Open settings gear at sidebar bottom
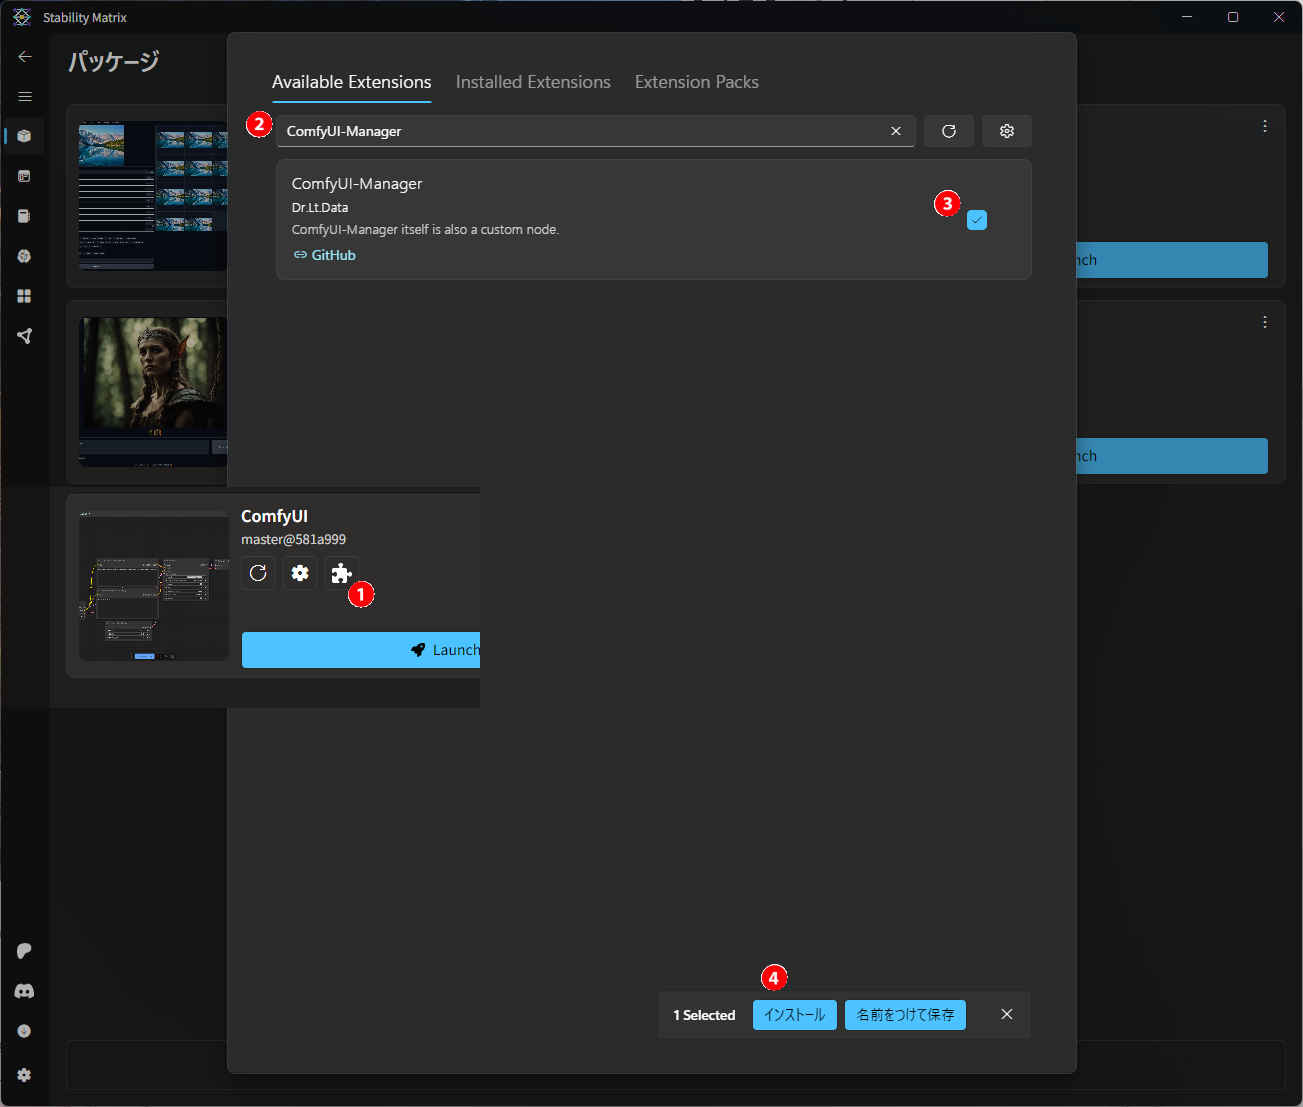1303x1107 pixels. [24, 1075]
